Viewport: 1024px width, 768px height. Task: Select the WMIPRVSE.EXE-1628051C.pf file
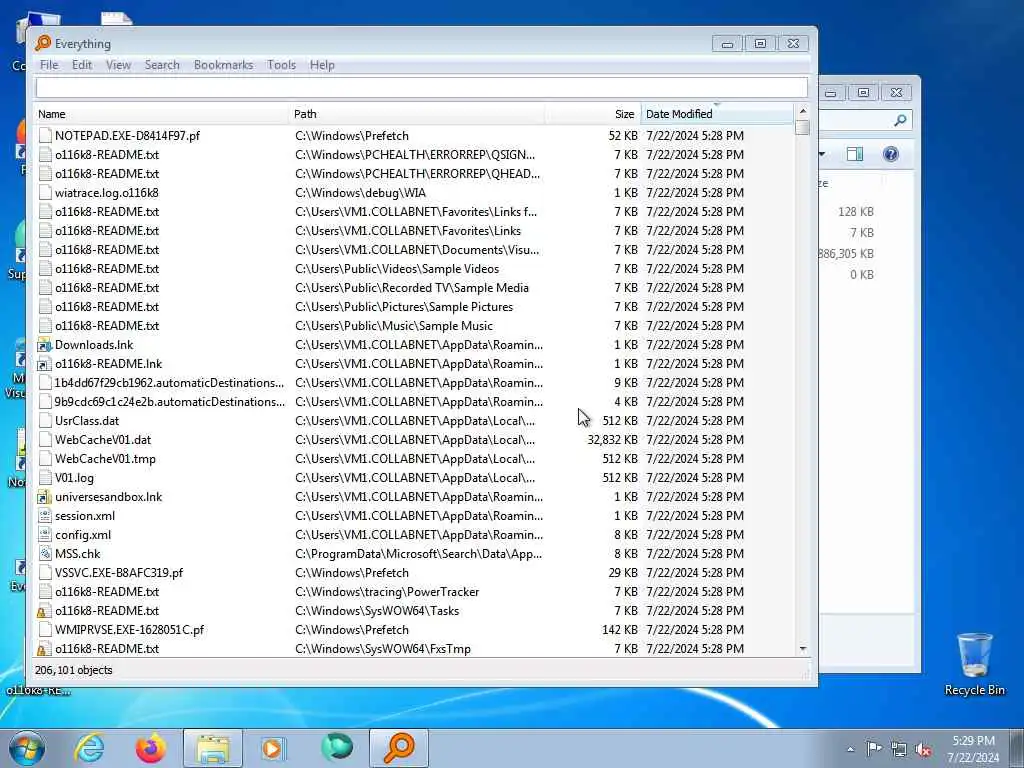[x=129, y=630]
